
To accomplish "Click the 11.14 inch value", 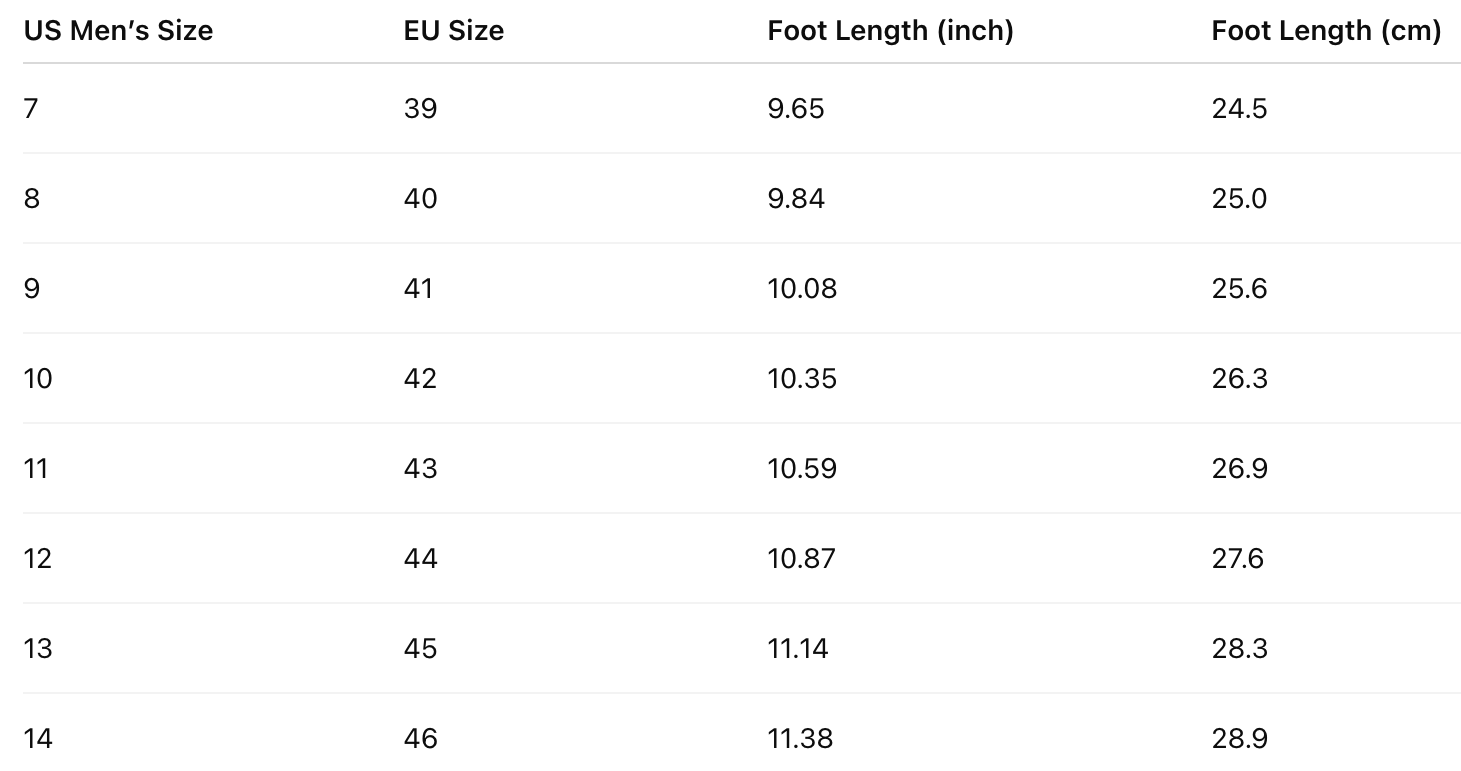I will 798,648.
